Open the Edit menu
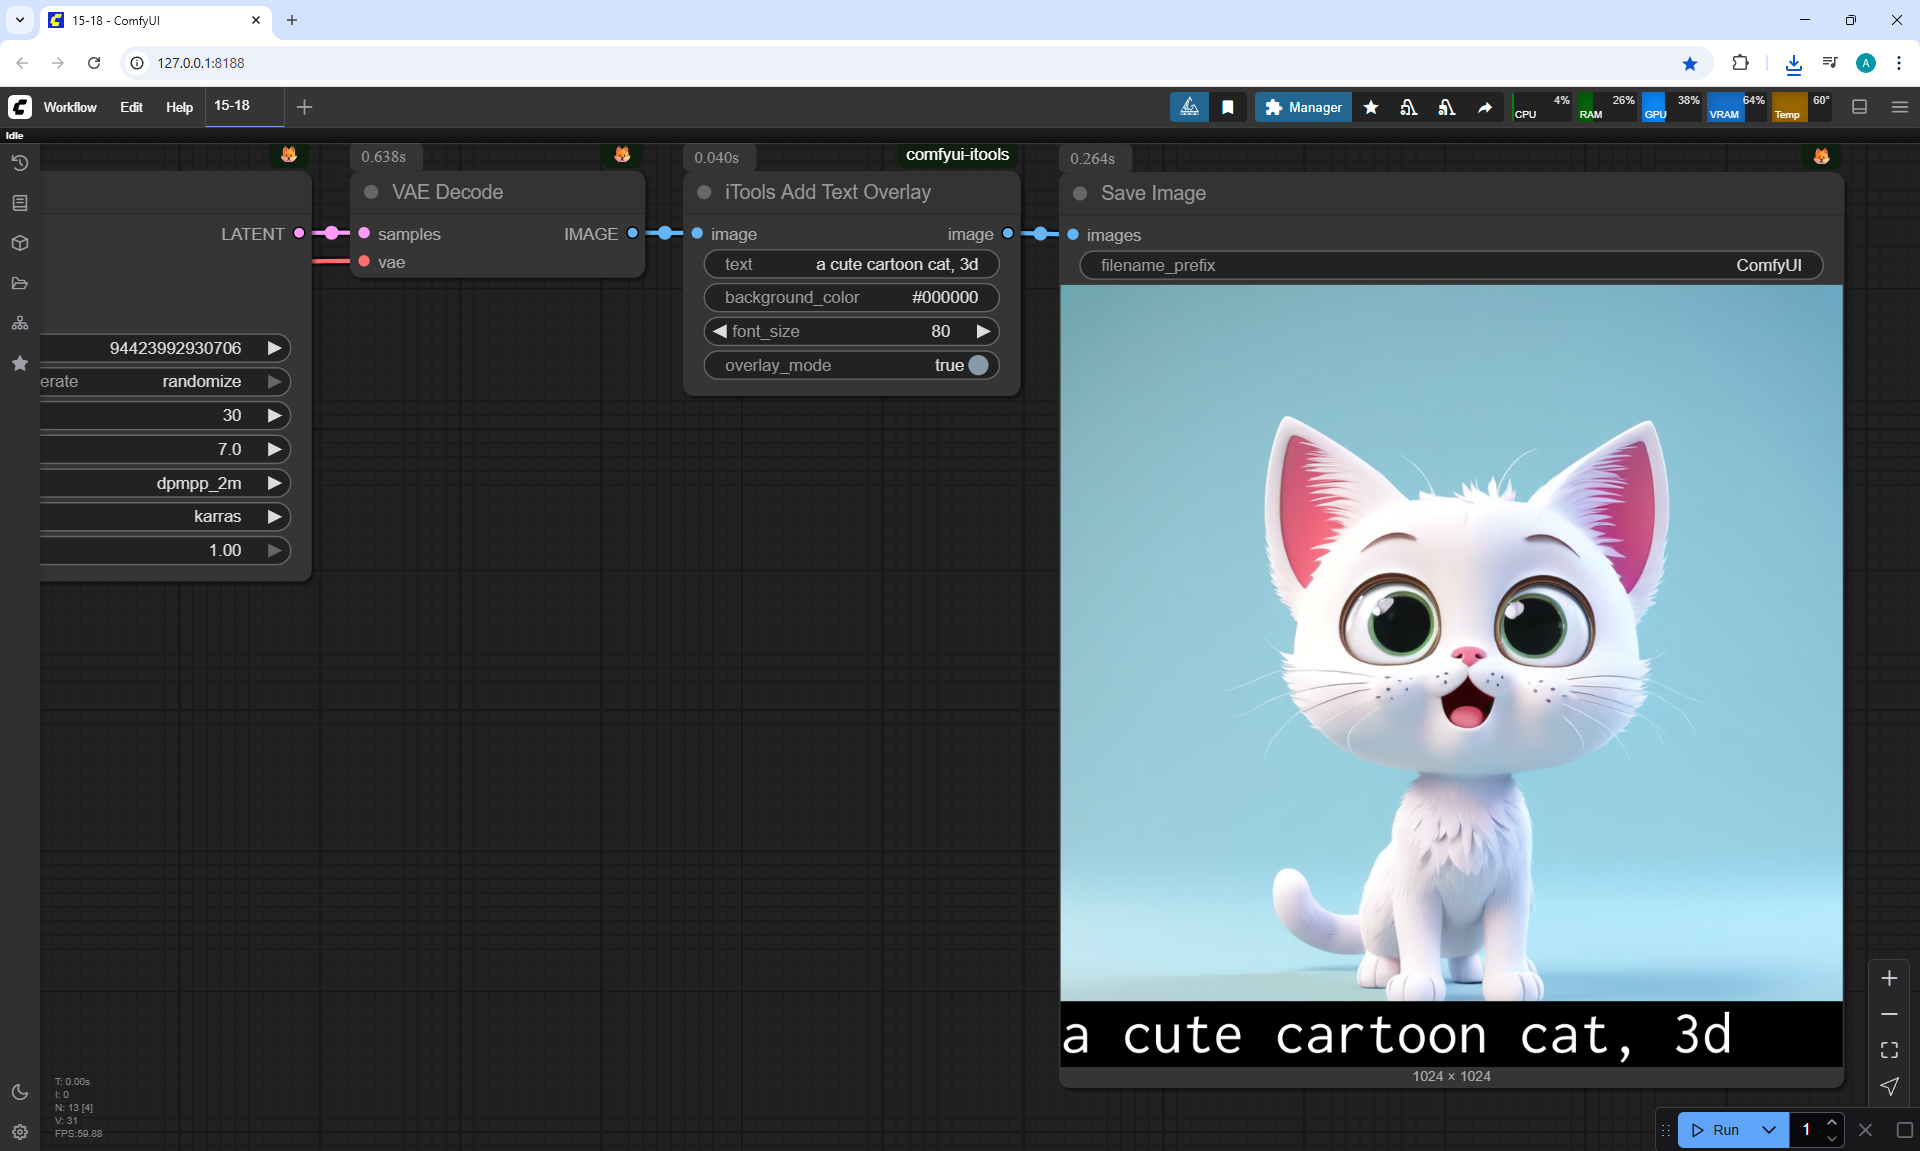Viewport: 1920px width, 1151px height. click(x=131, y=107)
